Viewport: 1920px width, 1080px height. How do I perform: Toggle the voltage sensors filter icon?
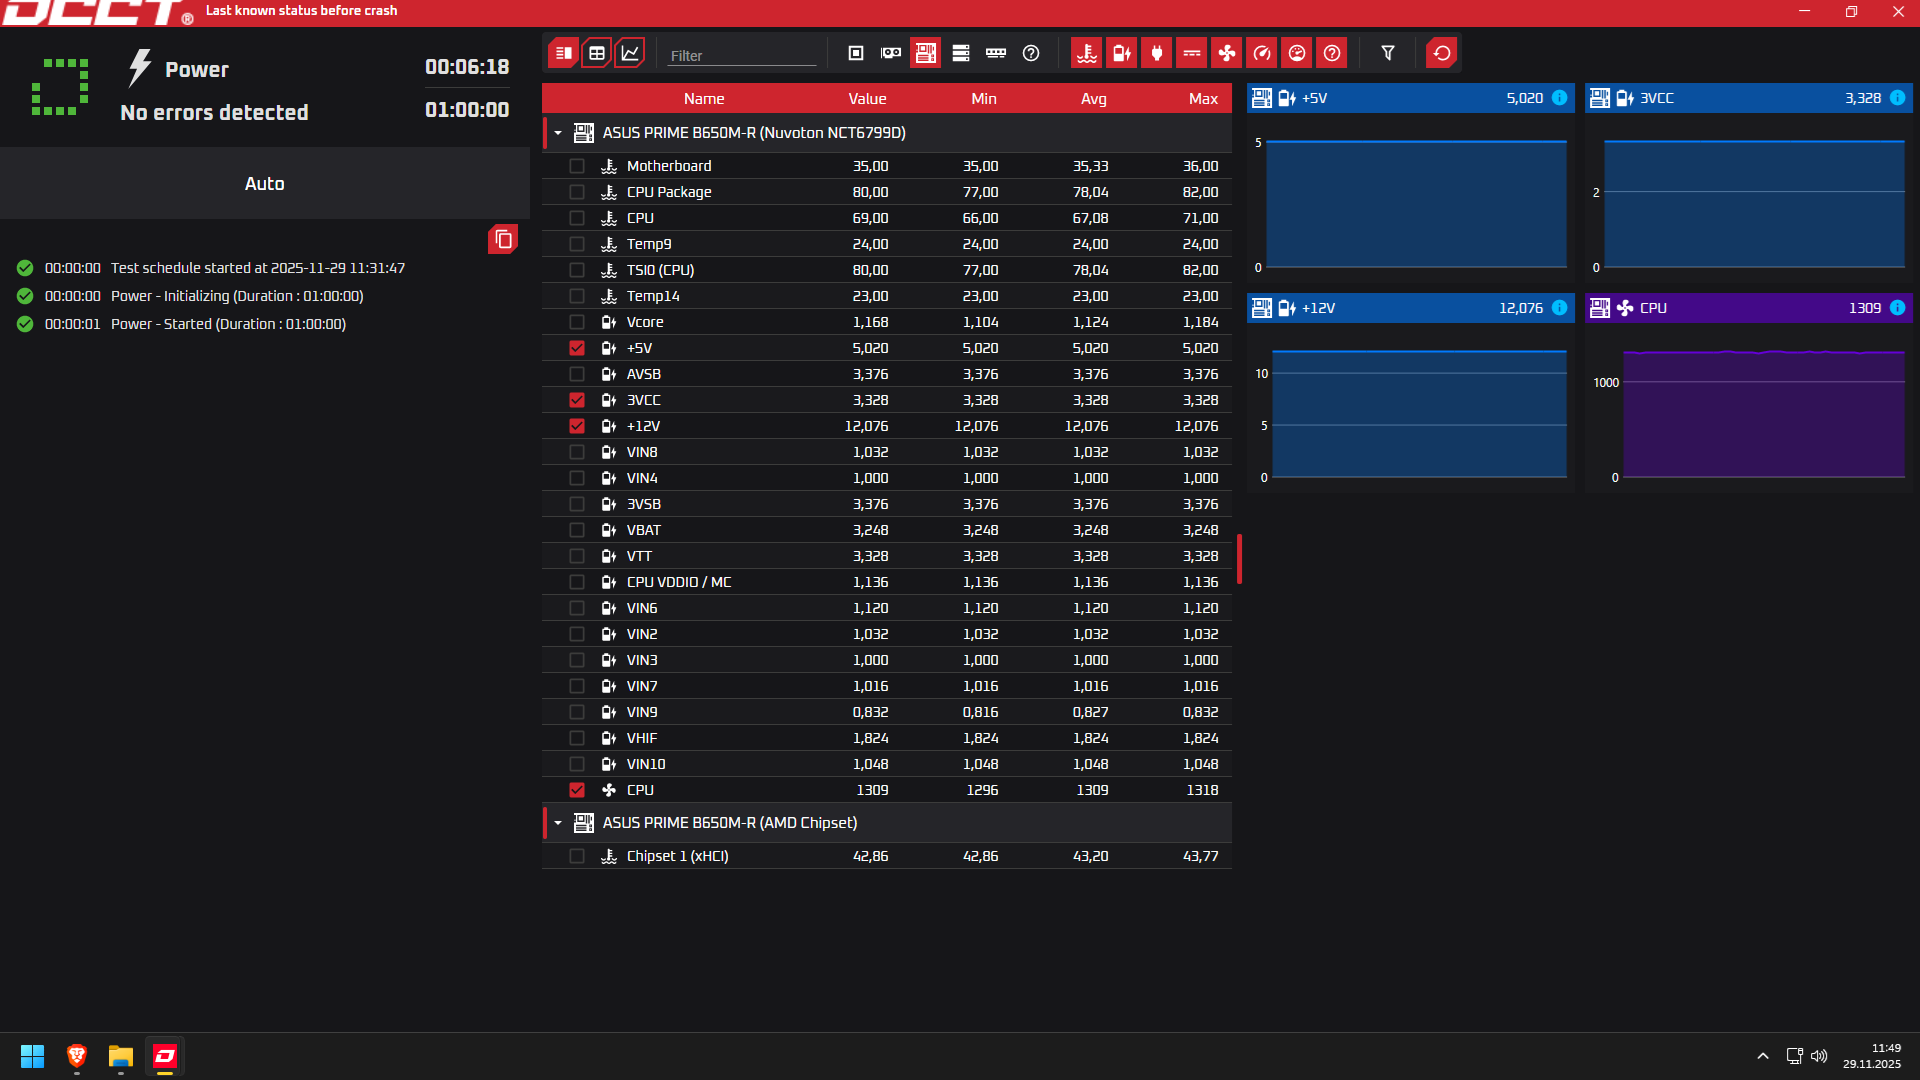click(1122, 53)
